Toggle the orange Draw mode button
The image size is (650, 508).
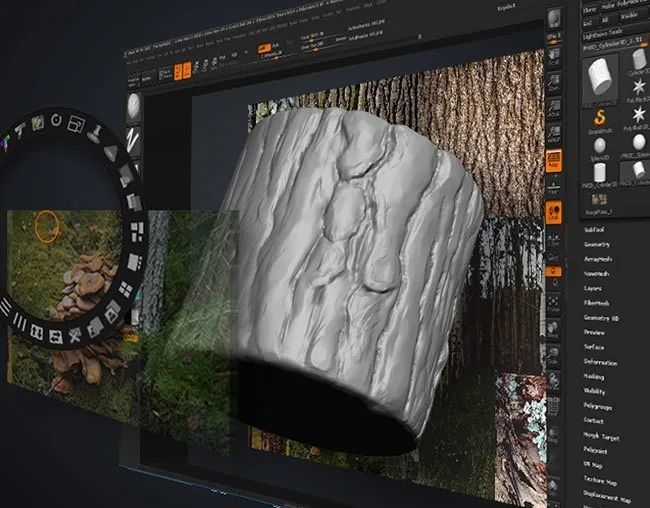(x=187, y=70)
